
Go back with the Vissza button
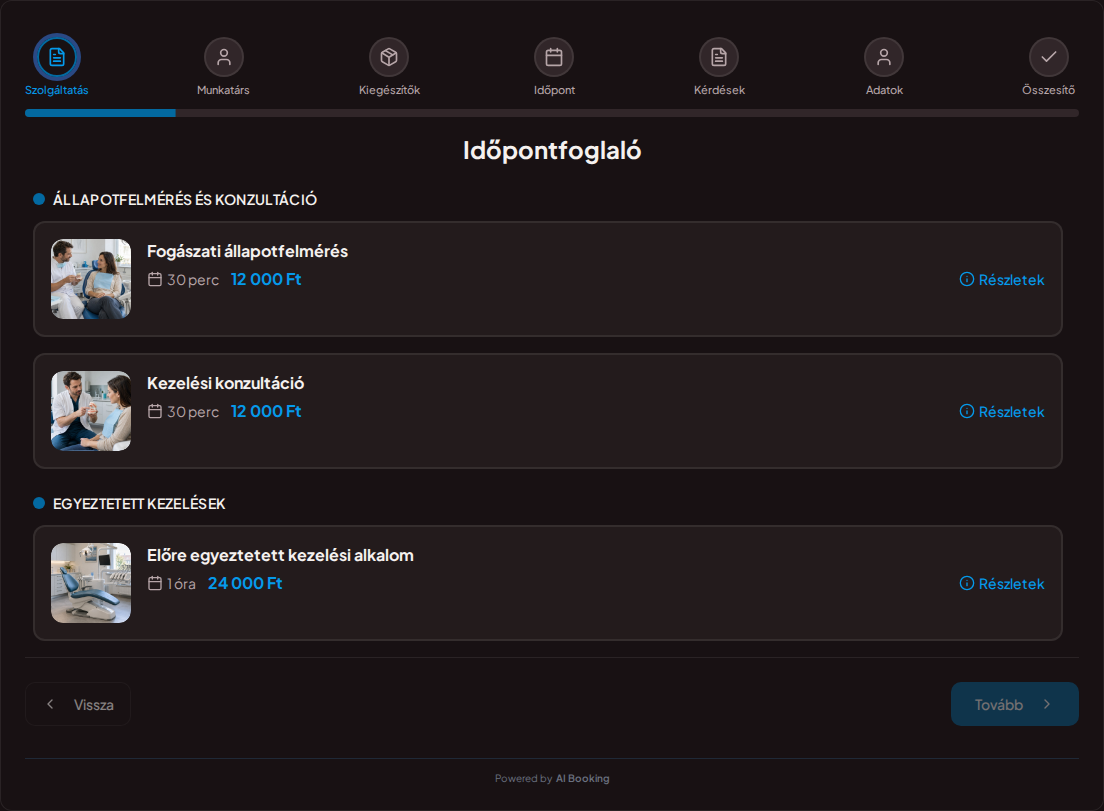point(78,704)
